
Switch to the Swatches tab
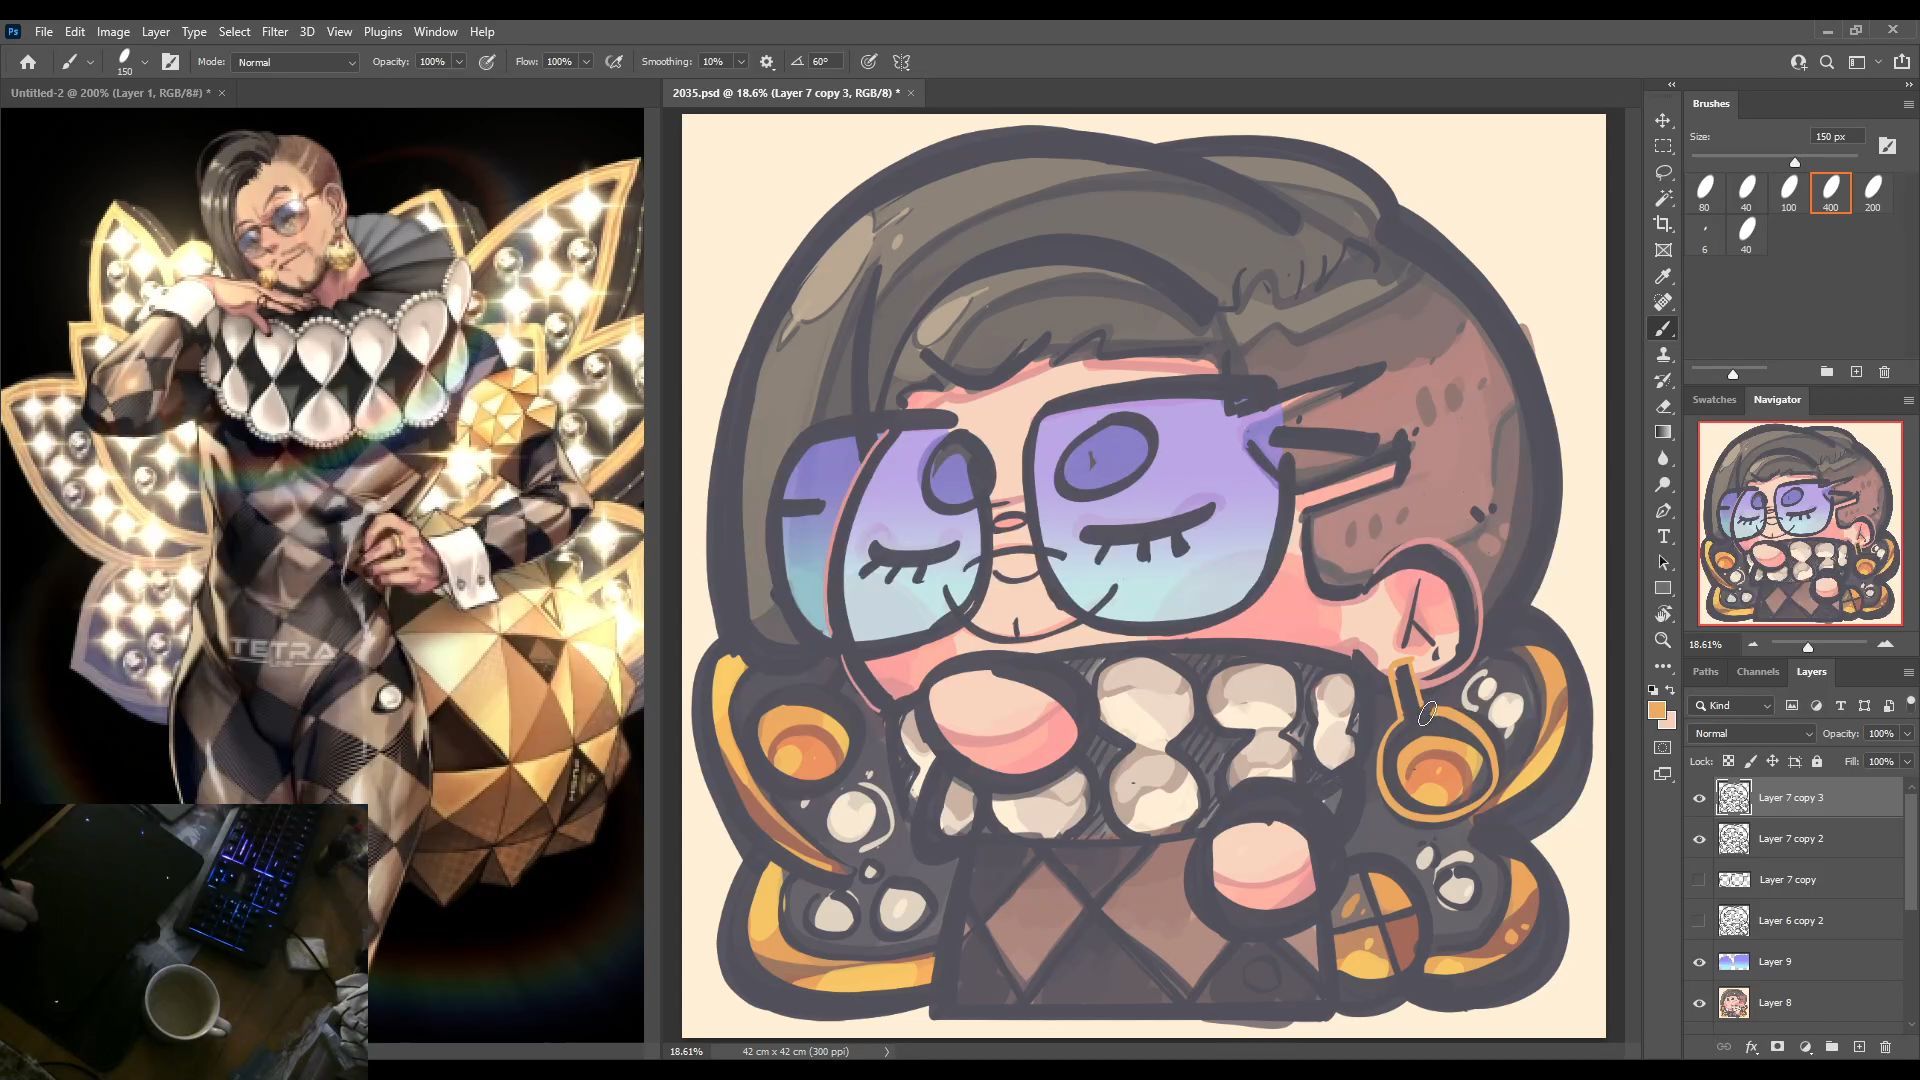(x=1713, y=400)
